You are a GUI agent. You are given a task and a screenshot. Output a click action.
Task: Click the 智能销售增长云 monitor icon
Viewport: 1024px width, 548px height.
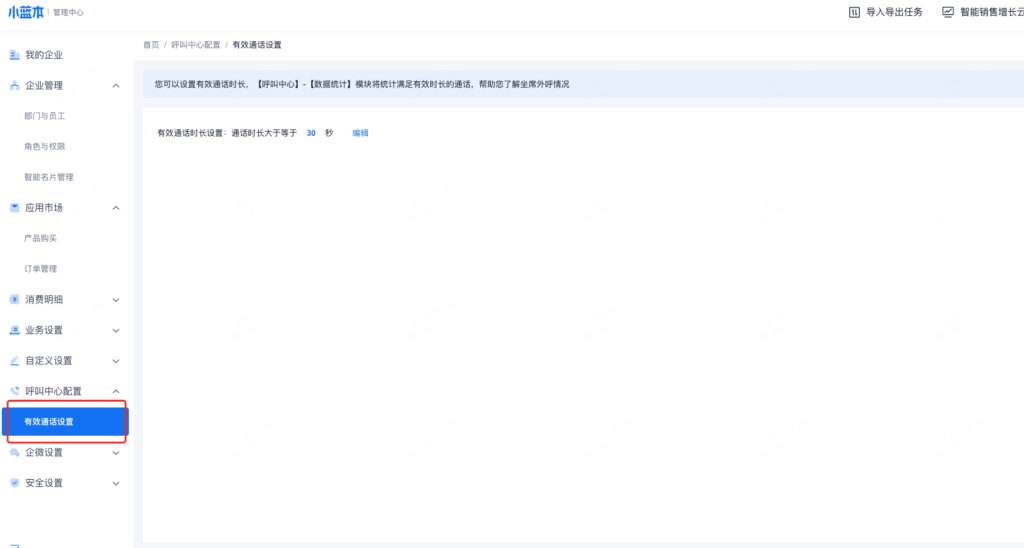pyautogui.click(x=947, y=12)
